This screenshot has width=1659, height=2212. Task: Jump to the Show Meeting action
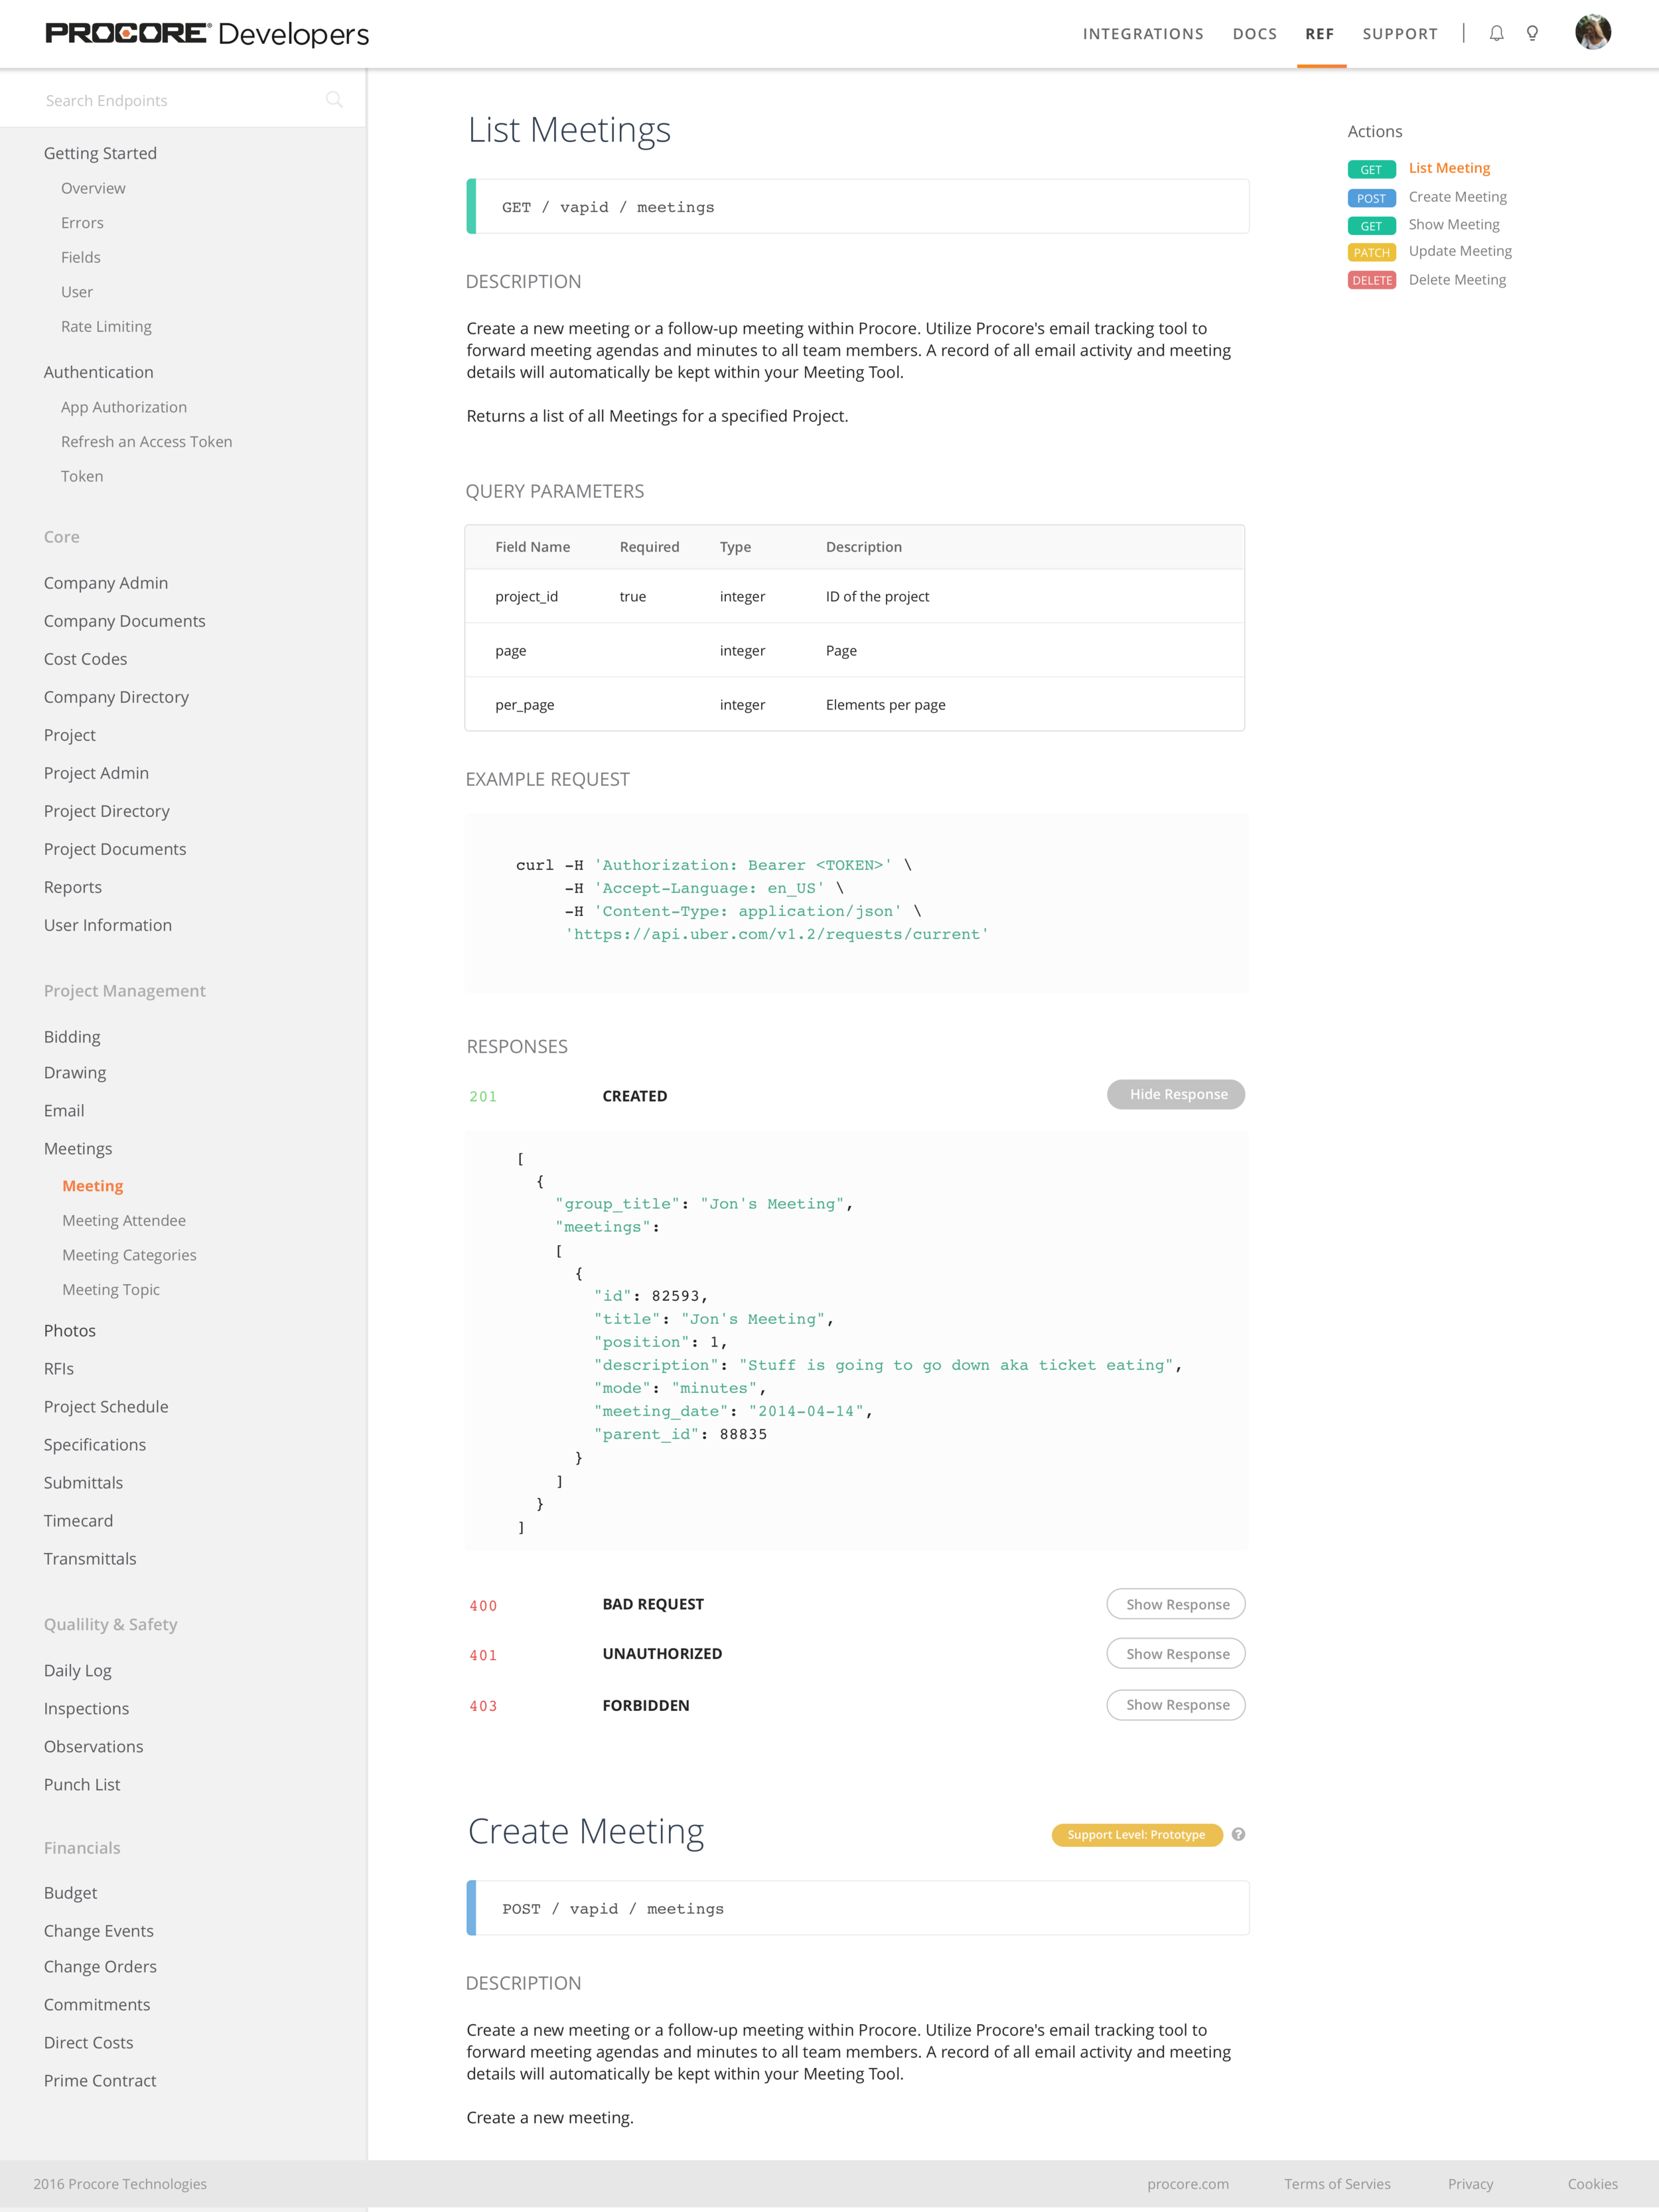pyautogui.click(x=1454, y=225)
